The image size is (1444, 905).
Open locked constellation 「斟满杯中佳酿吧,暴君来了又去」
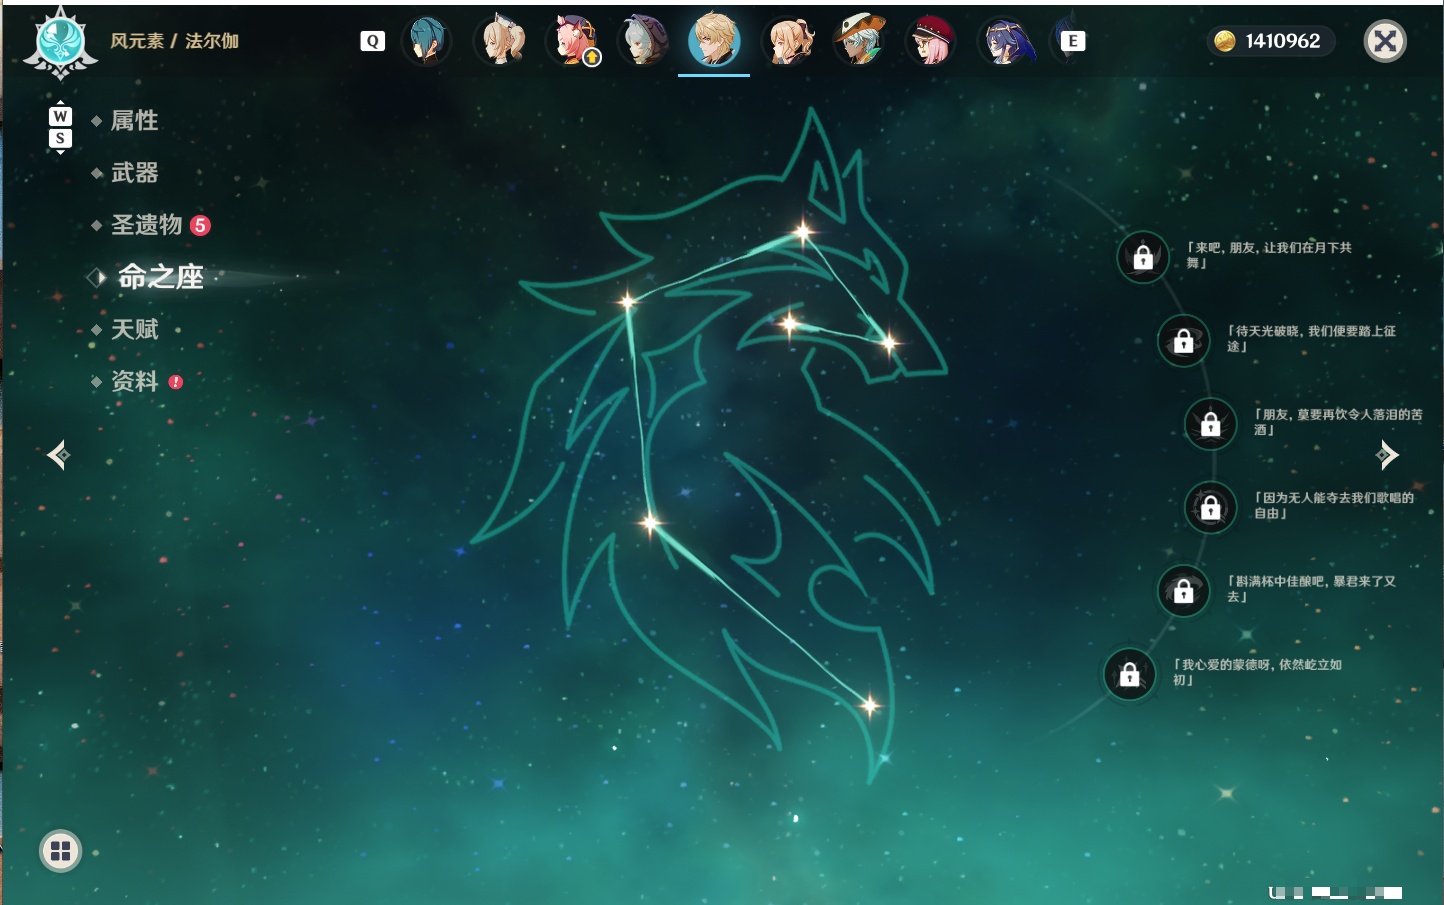tap(1183, 590)
